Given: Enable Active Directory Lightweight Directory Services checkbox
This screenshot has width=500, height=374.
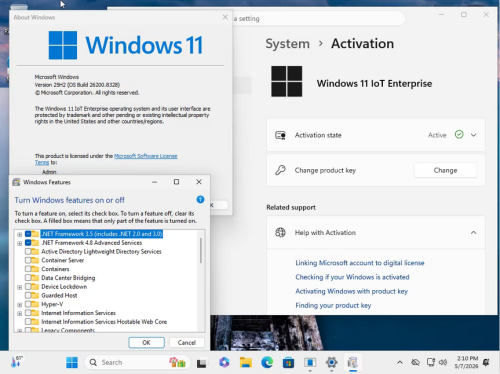Looking at the screenshot, I should coord(28,251).
